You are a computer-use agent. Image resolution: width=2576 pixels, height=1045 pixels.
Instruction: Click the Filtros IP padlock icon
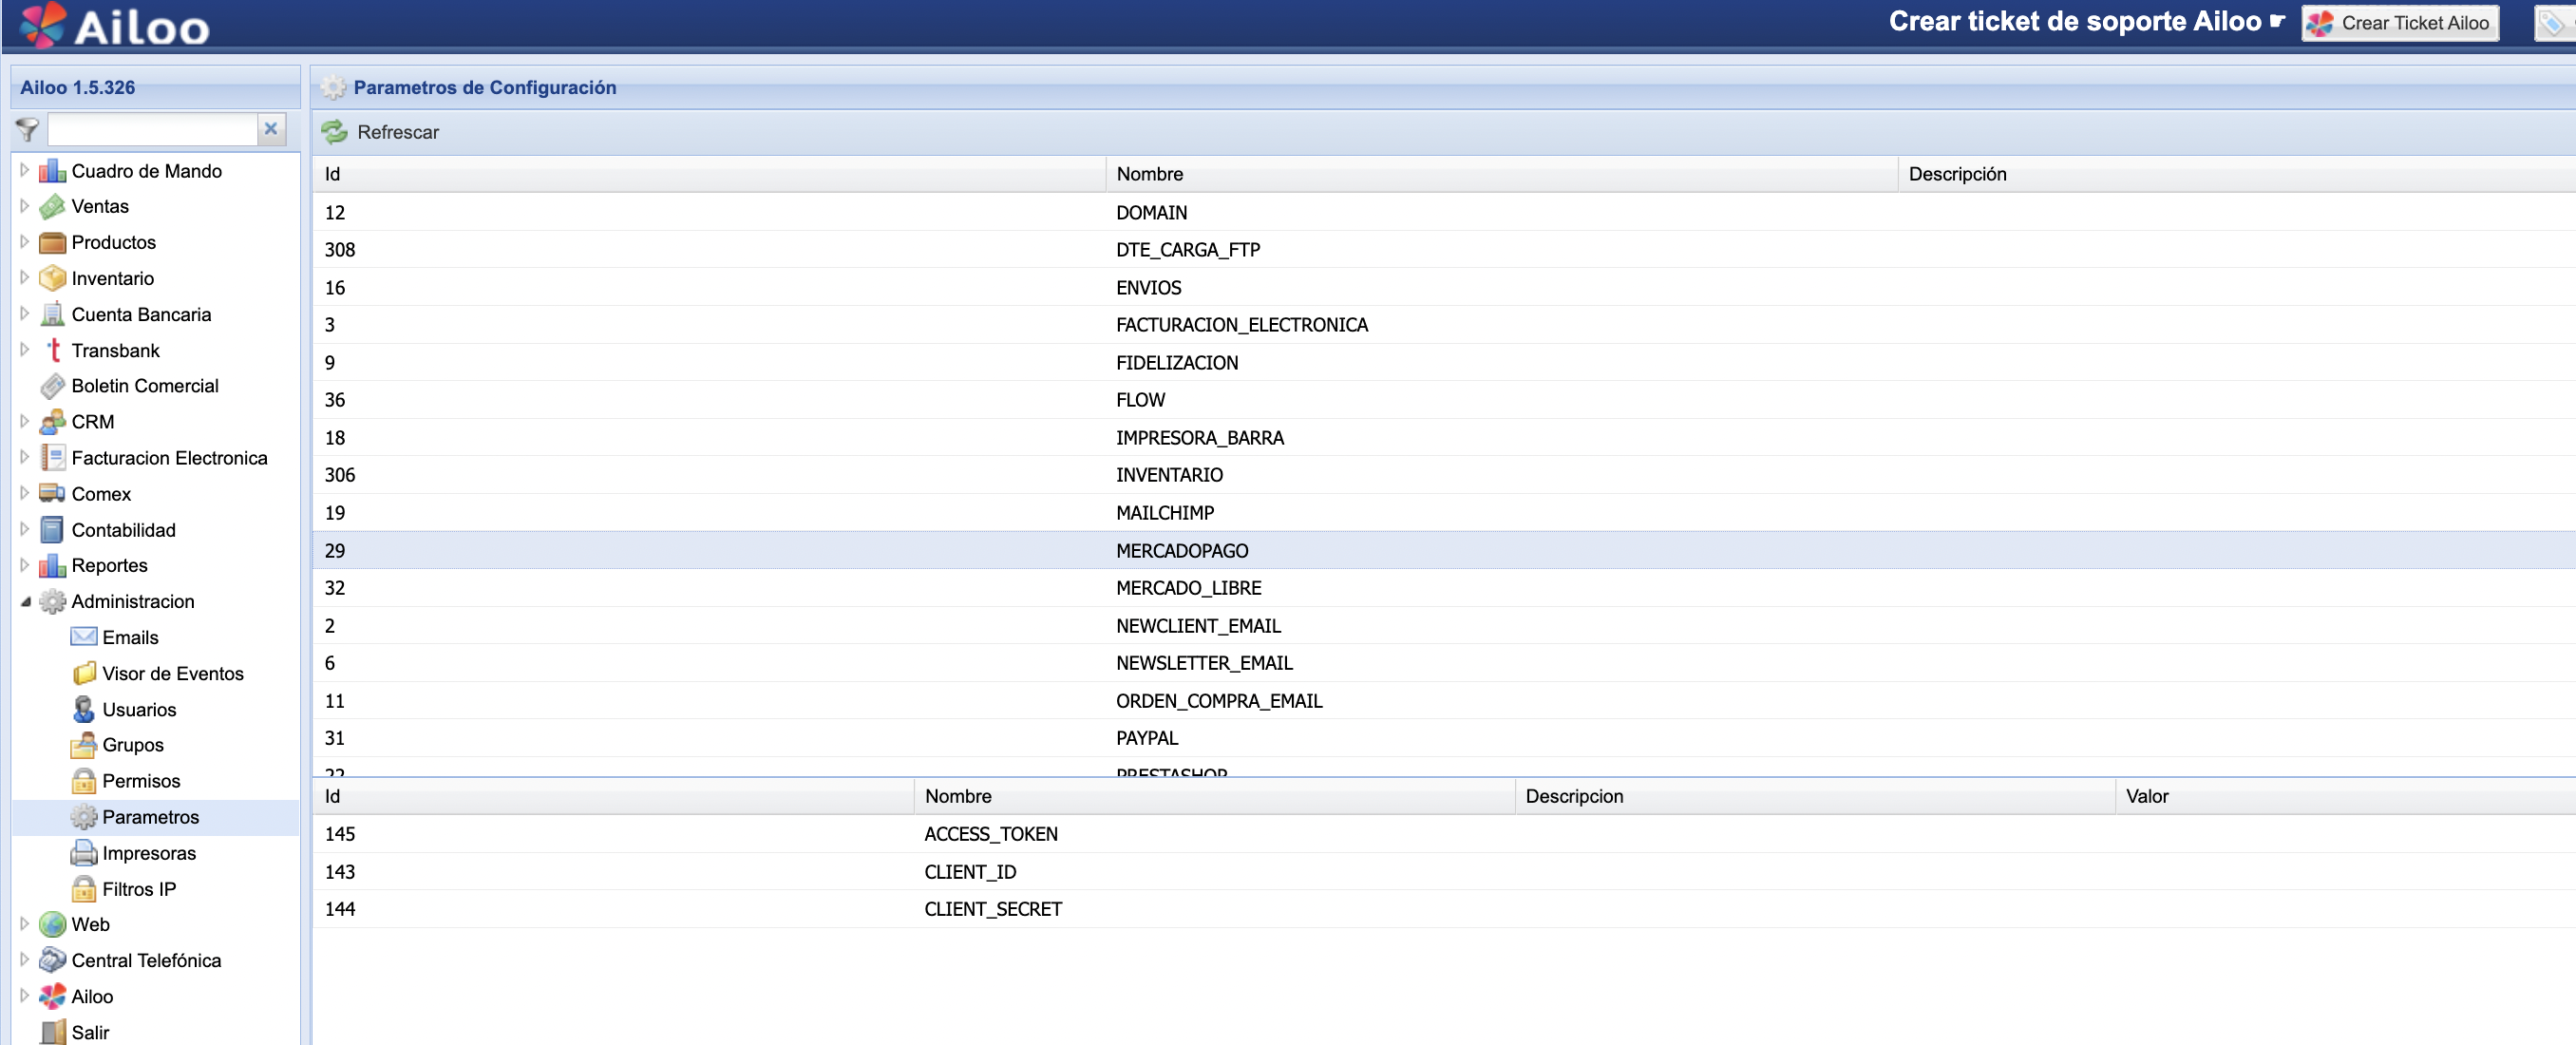[x=84, y=889]
